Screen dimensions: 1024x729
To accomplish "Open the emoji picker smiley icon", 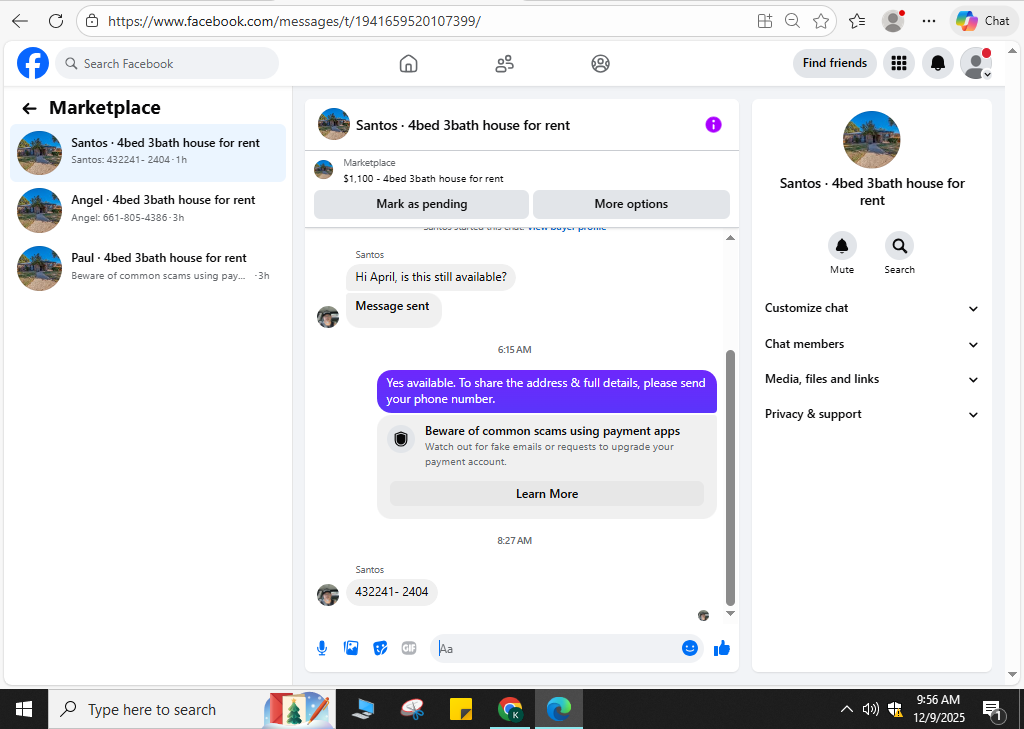I will pos(690,648).
